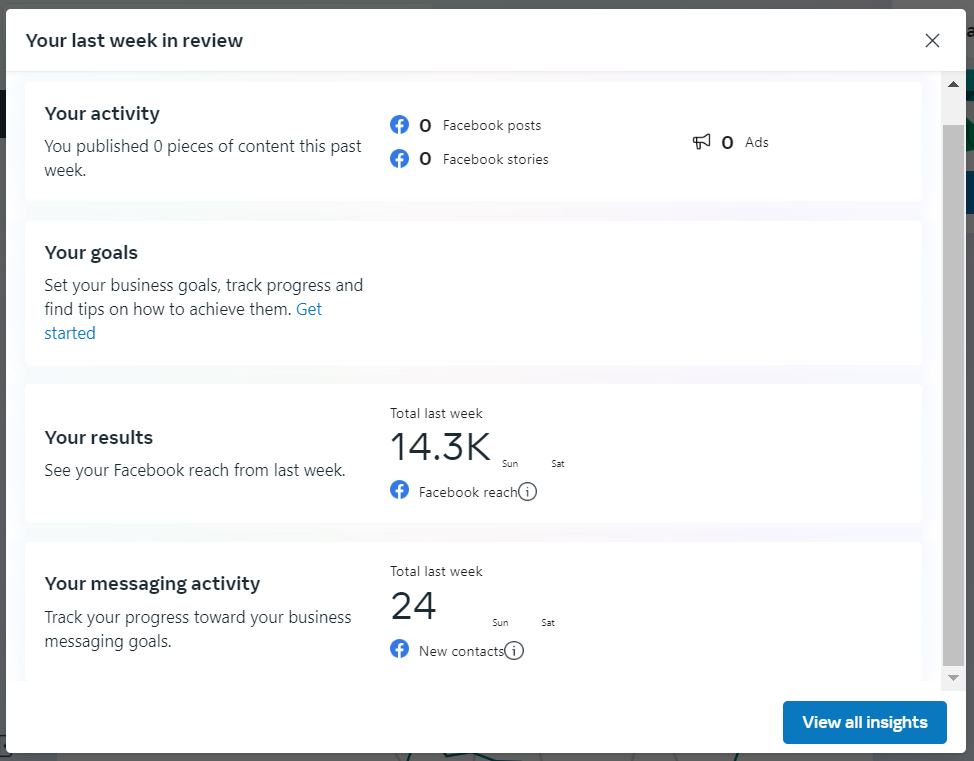The image size is (974, 761).
Task: Open the New contacts info tooltip icon
Action: click(x=514, y=650)
